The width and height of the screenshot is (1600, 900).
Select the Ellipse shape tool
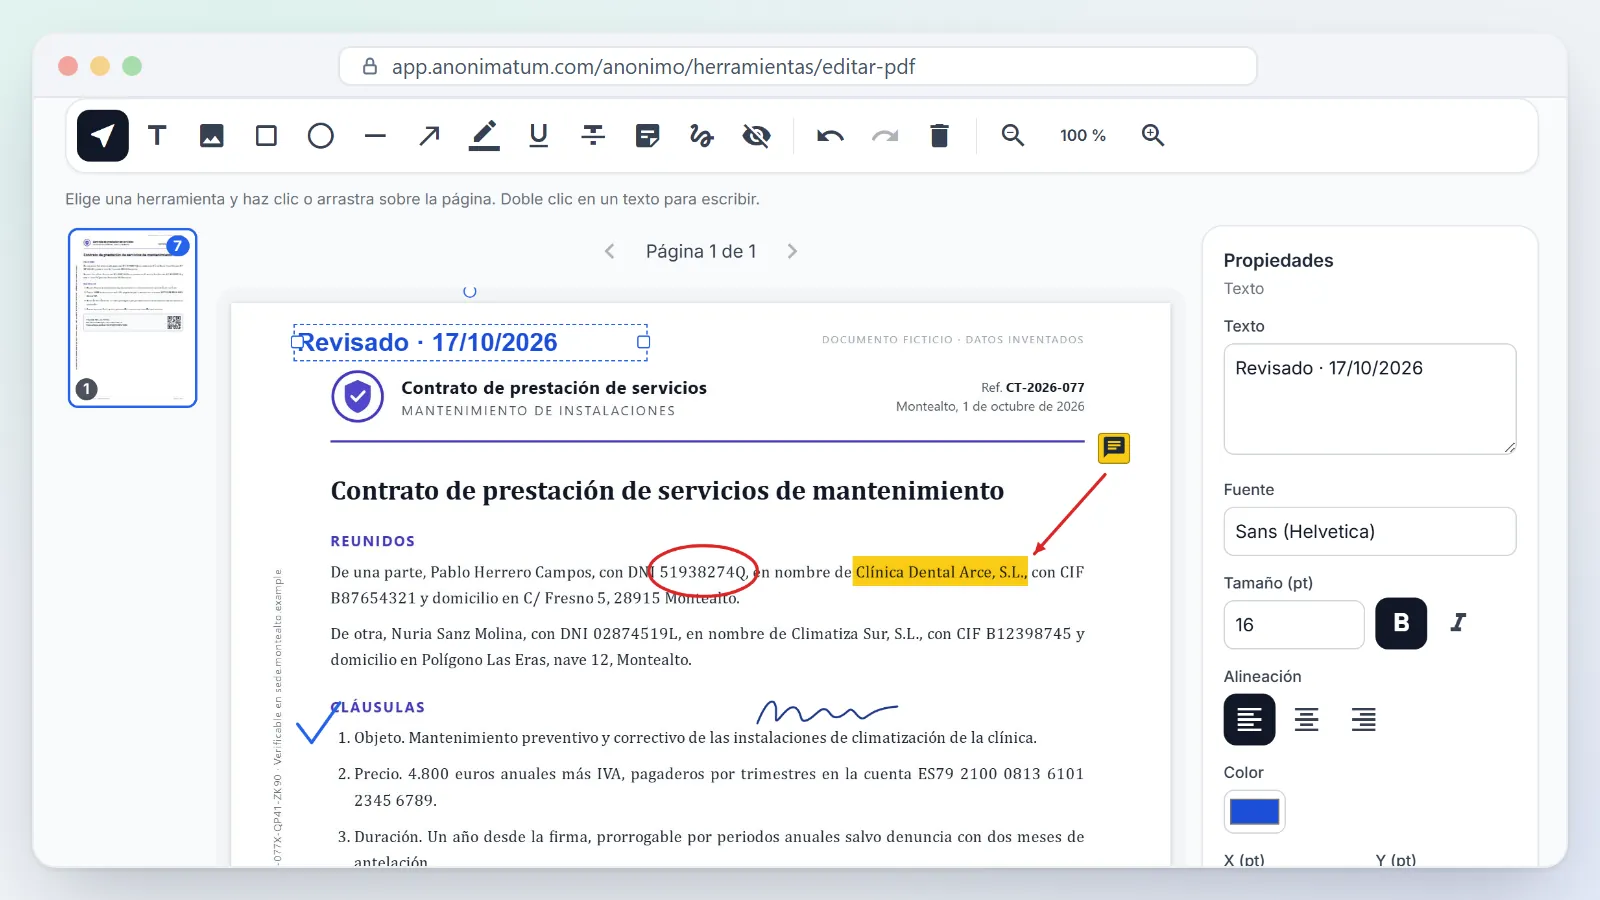coord(321,136)
